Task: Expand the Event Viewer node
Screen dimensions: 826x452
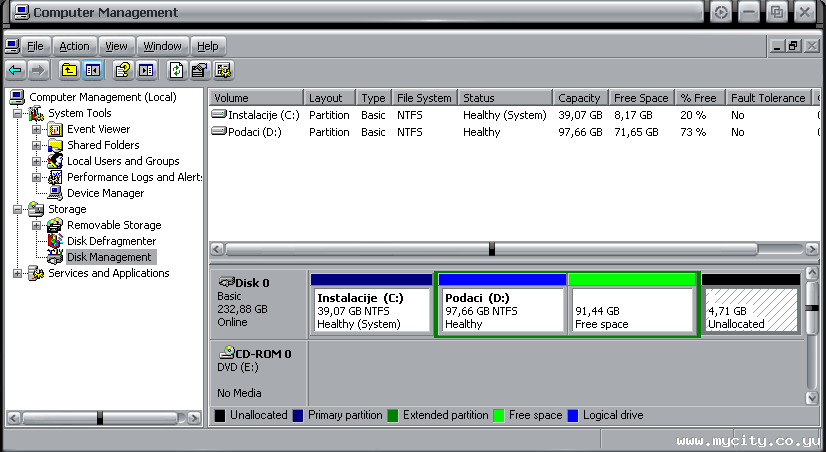Action: pos(36,129)
